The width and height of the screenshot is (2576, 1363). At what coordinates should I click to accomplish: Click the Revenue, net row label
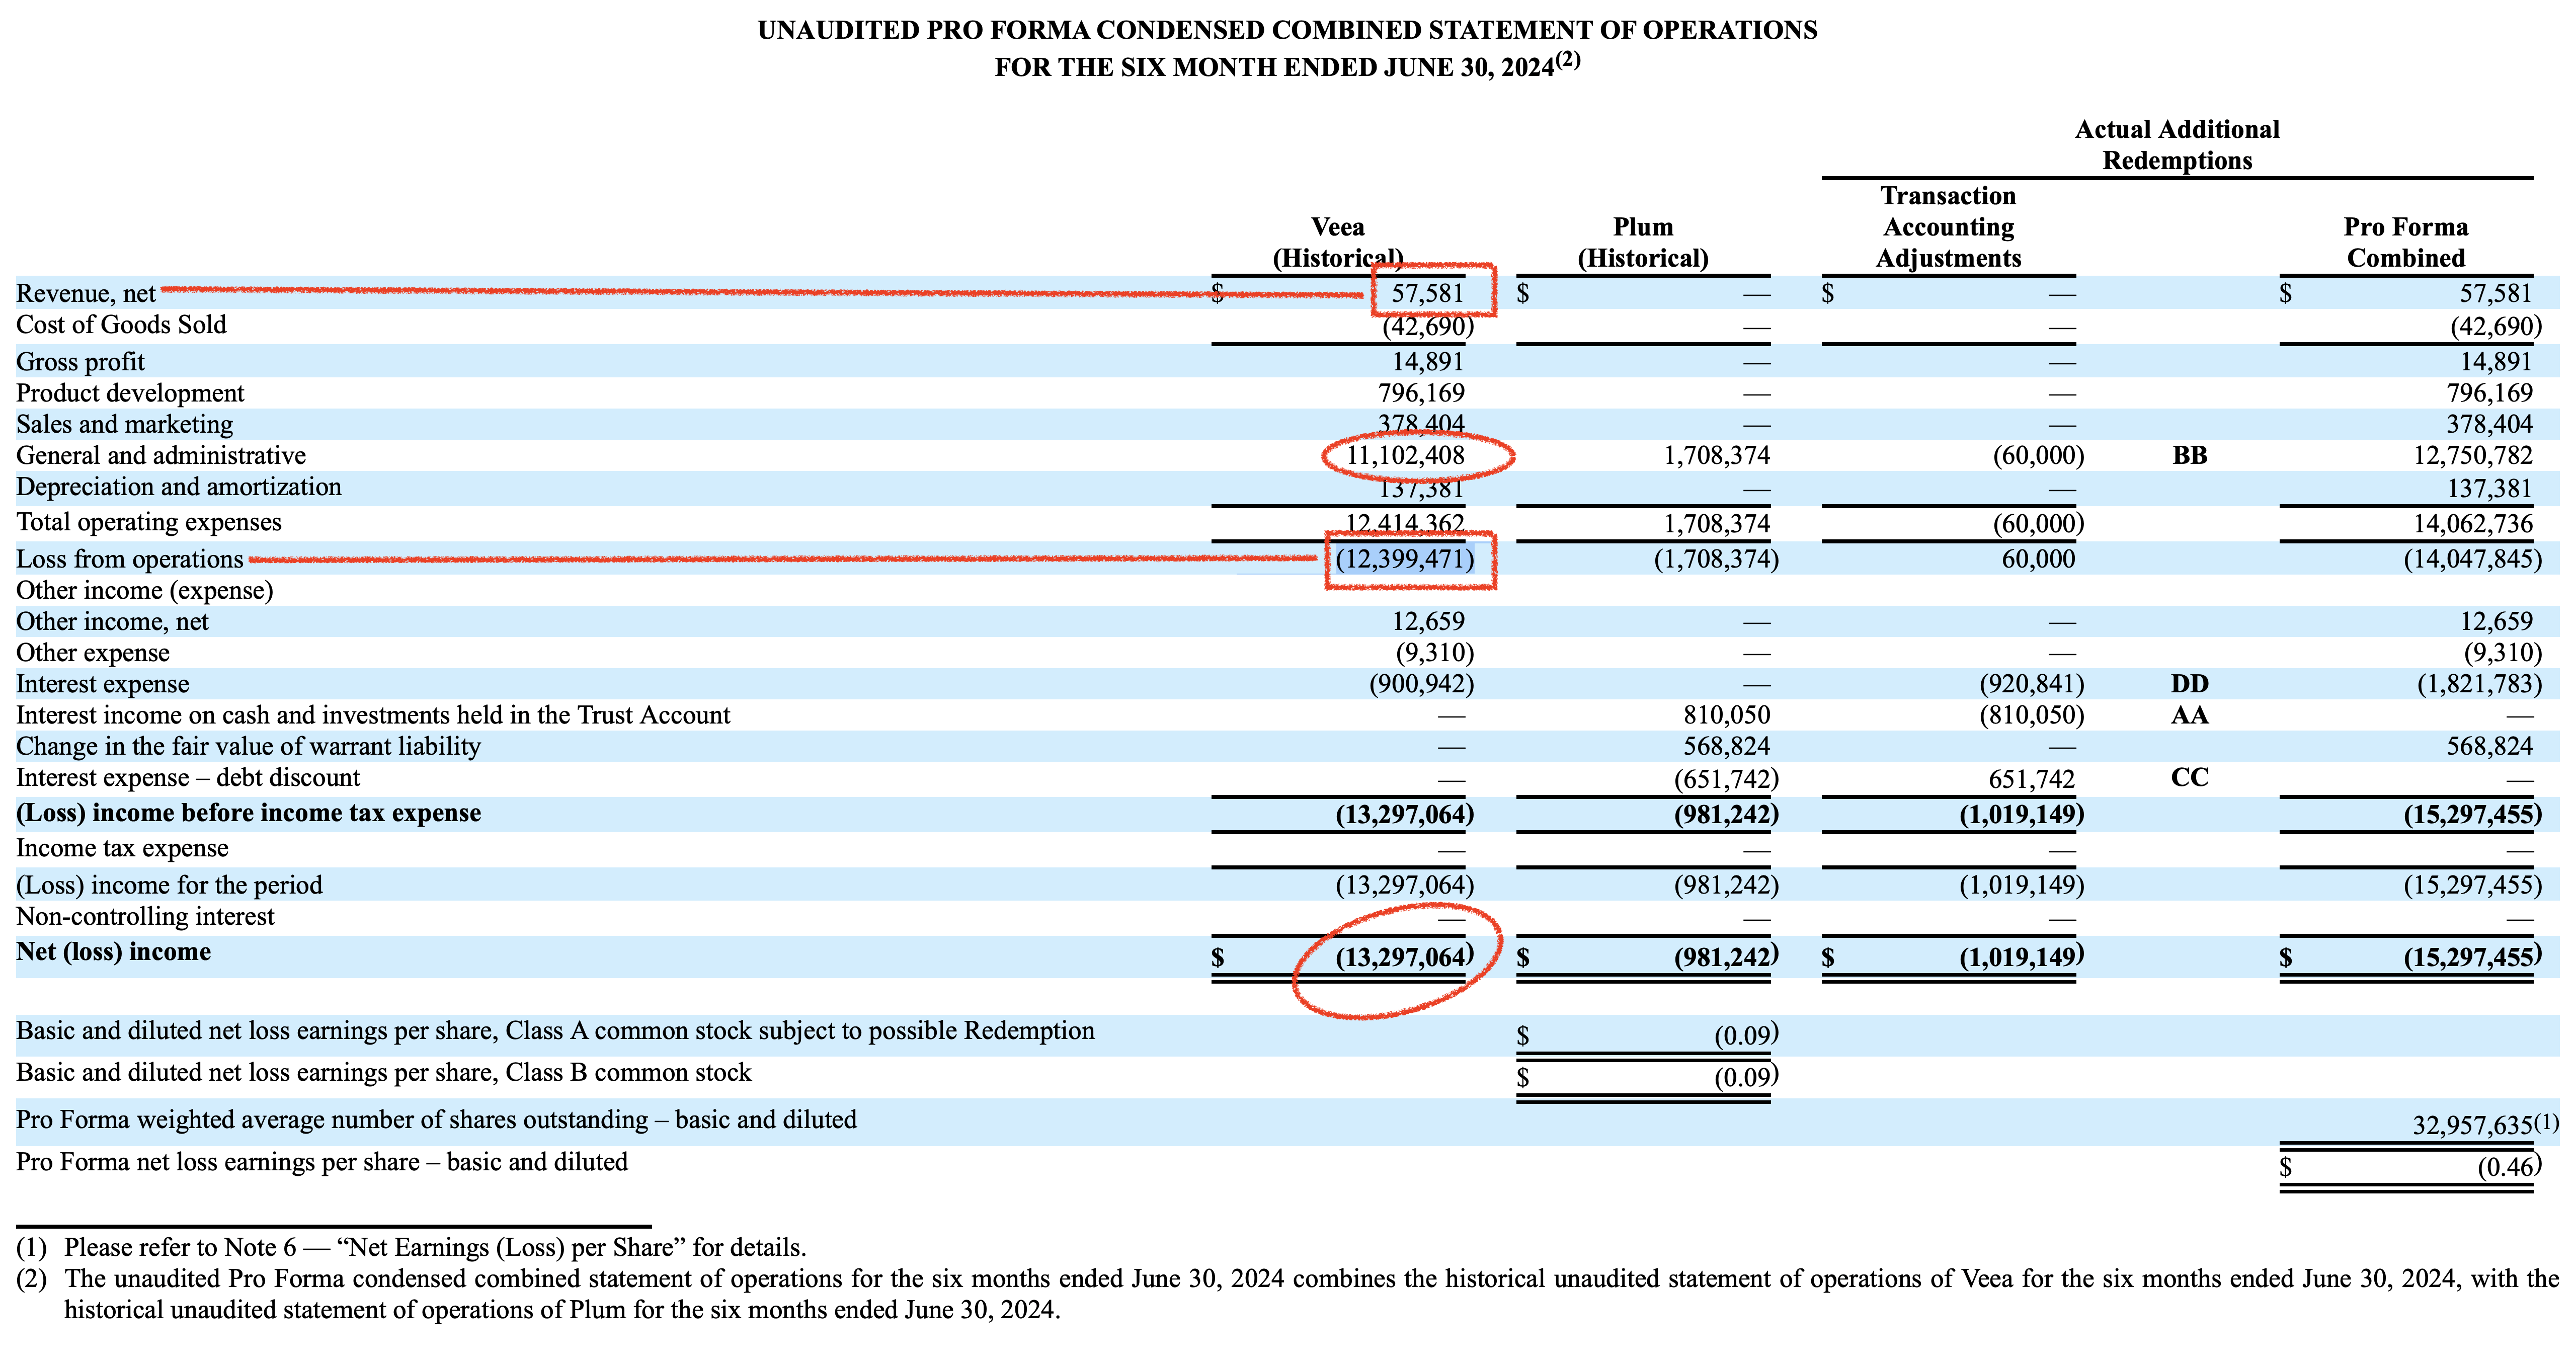(86, 293)
